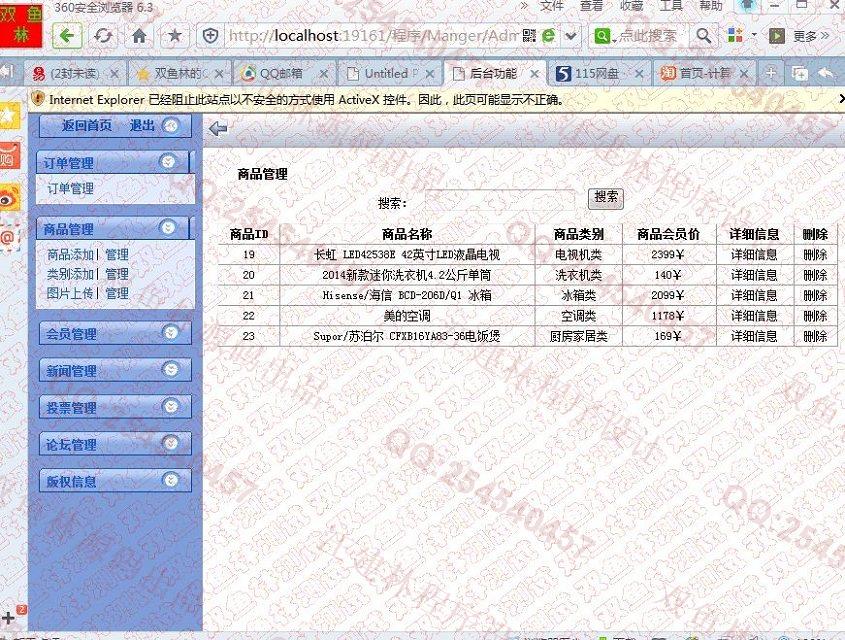The image size is (845, 640).
Task: Collapse the 商品管理 sidebar panel chevron
Action: (168, 227)
